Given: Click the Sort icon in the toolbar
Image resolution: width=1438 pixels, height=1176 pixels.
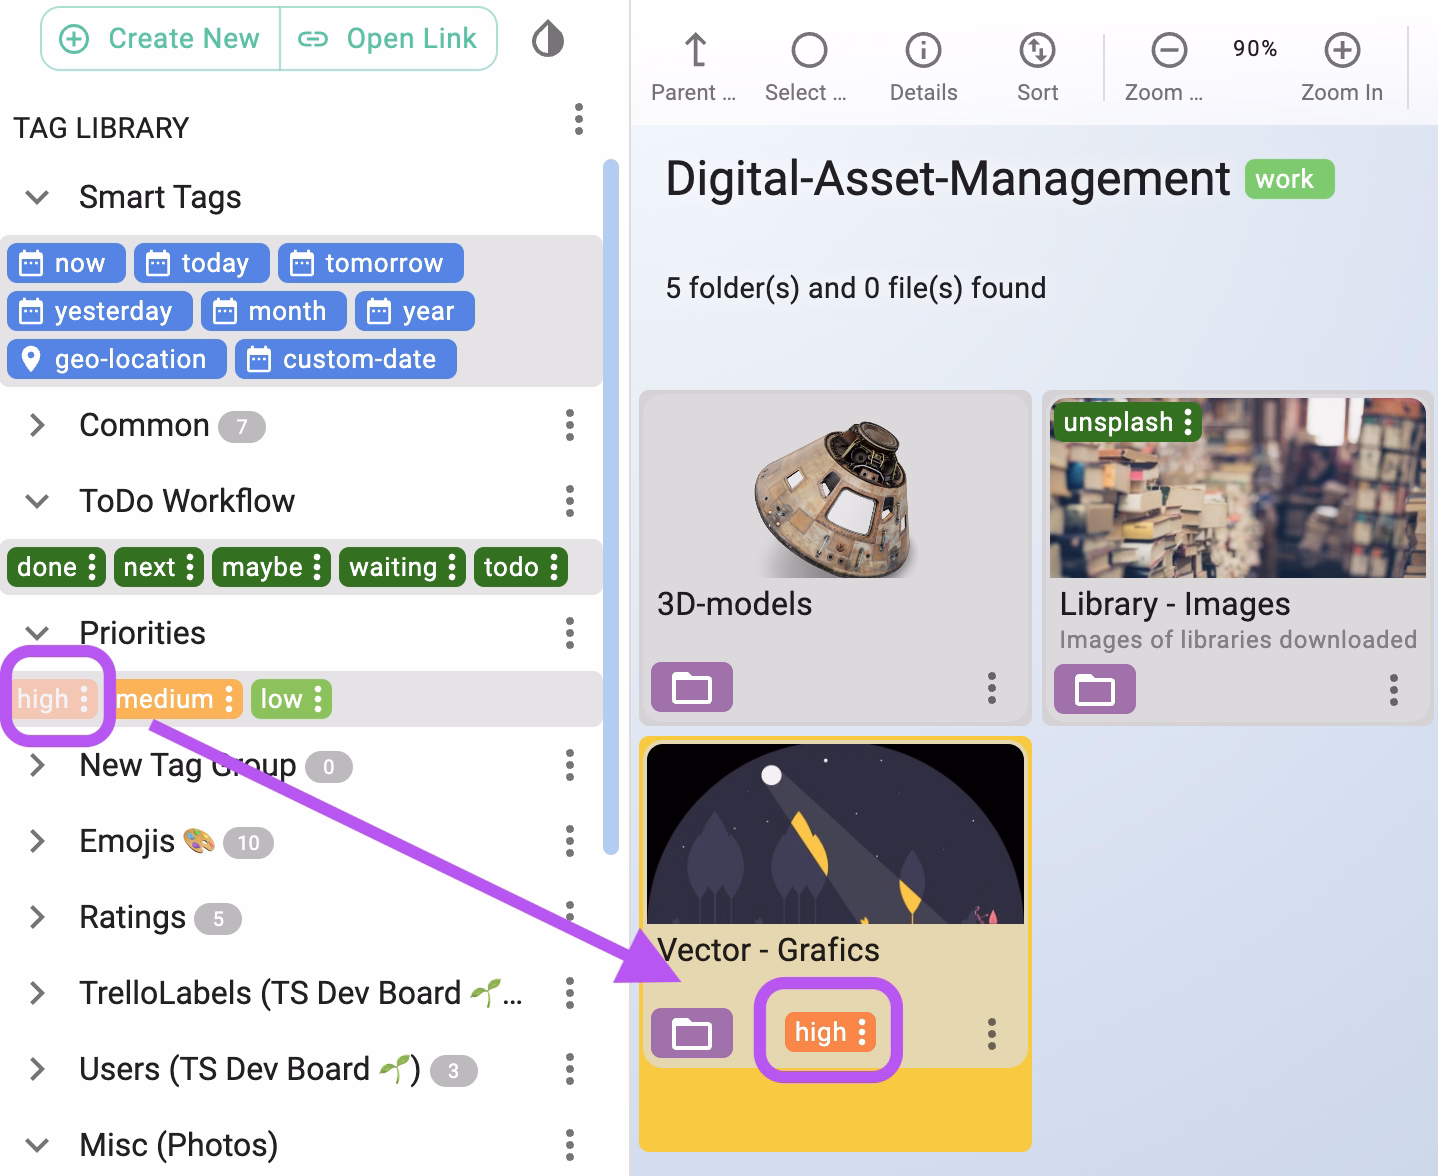Looking at the screenshot, I should (x=1037, y=50).
